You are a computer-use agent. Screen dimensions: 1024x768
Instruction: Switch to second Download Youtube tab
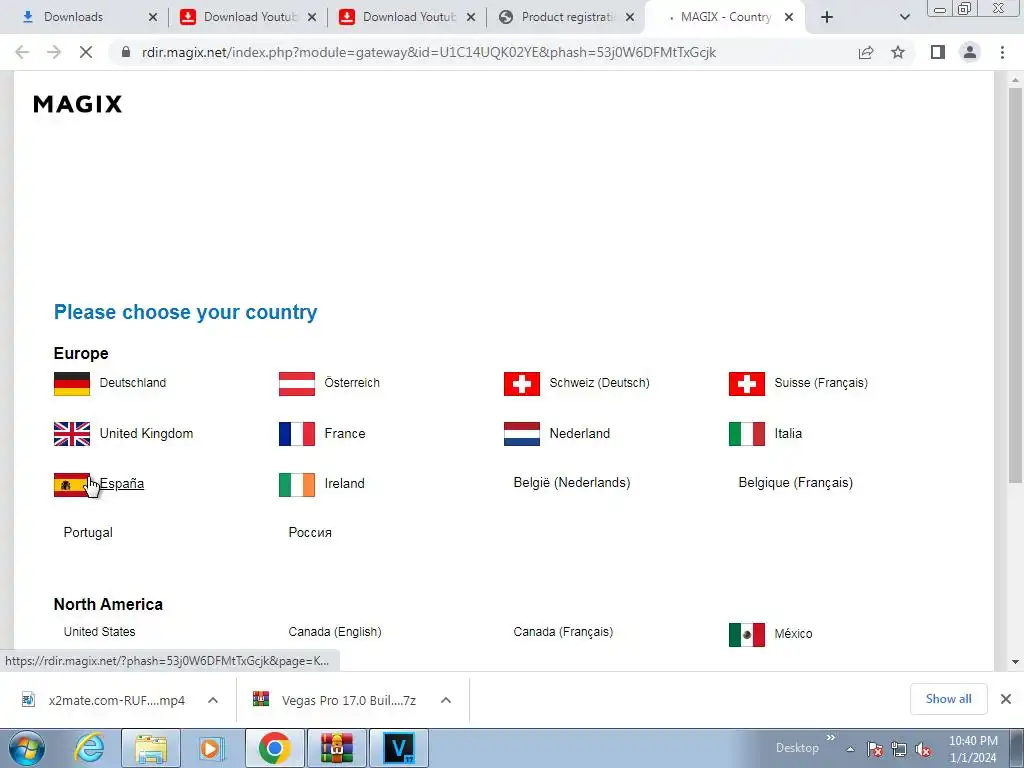point(408,17)
